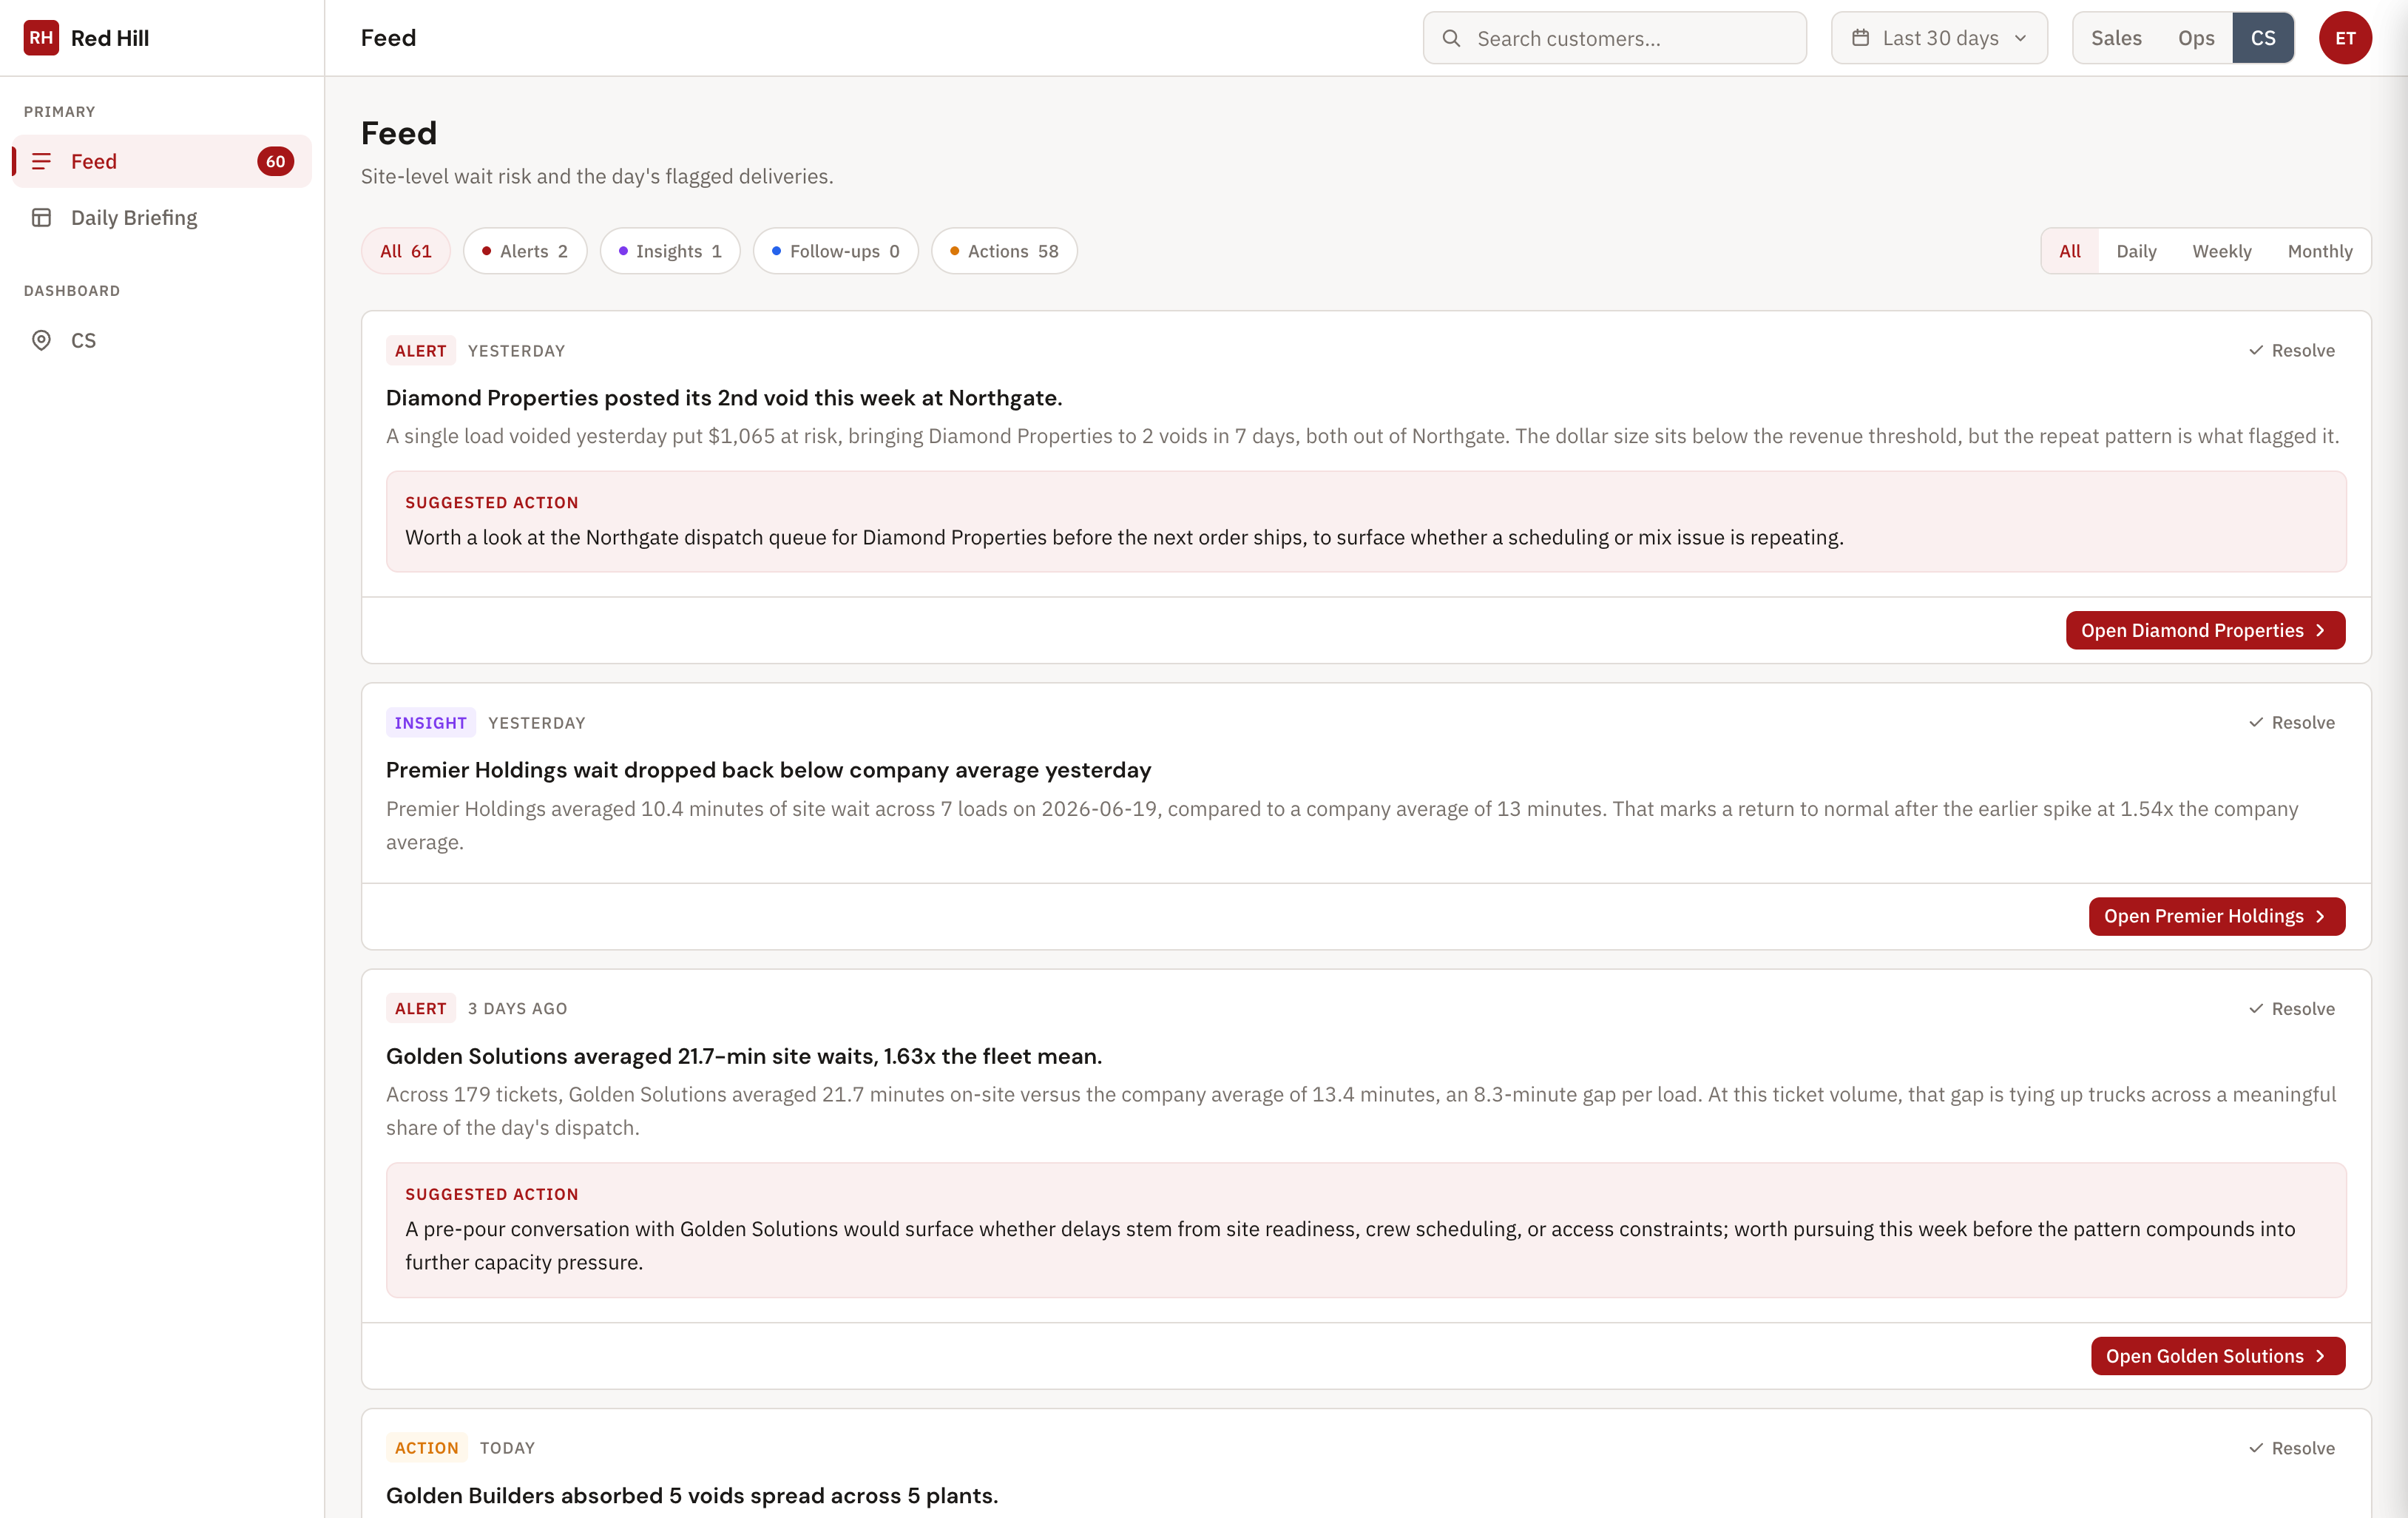
Task: Click the Diamond Properties SUGGESTED ACTION box
Action: pos(1366,521)
